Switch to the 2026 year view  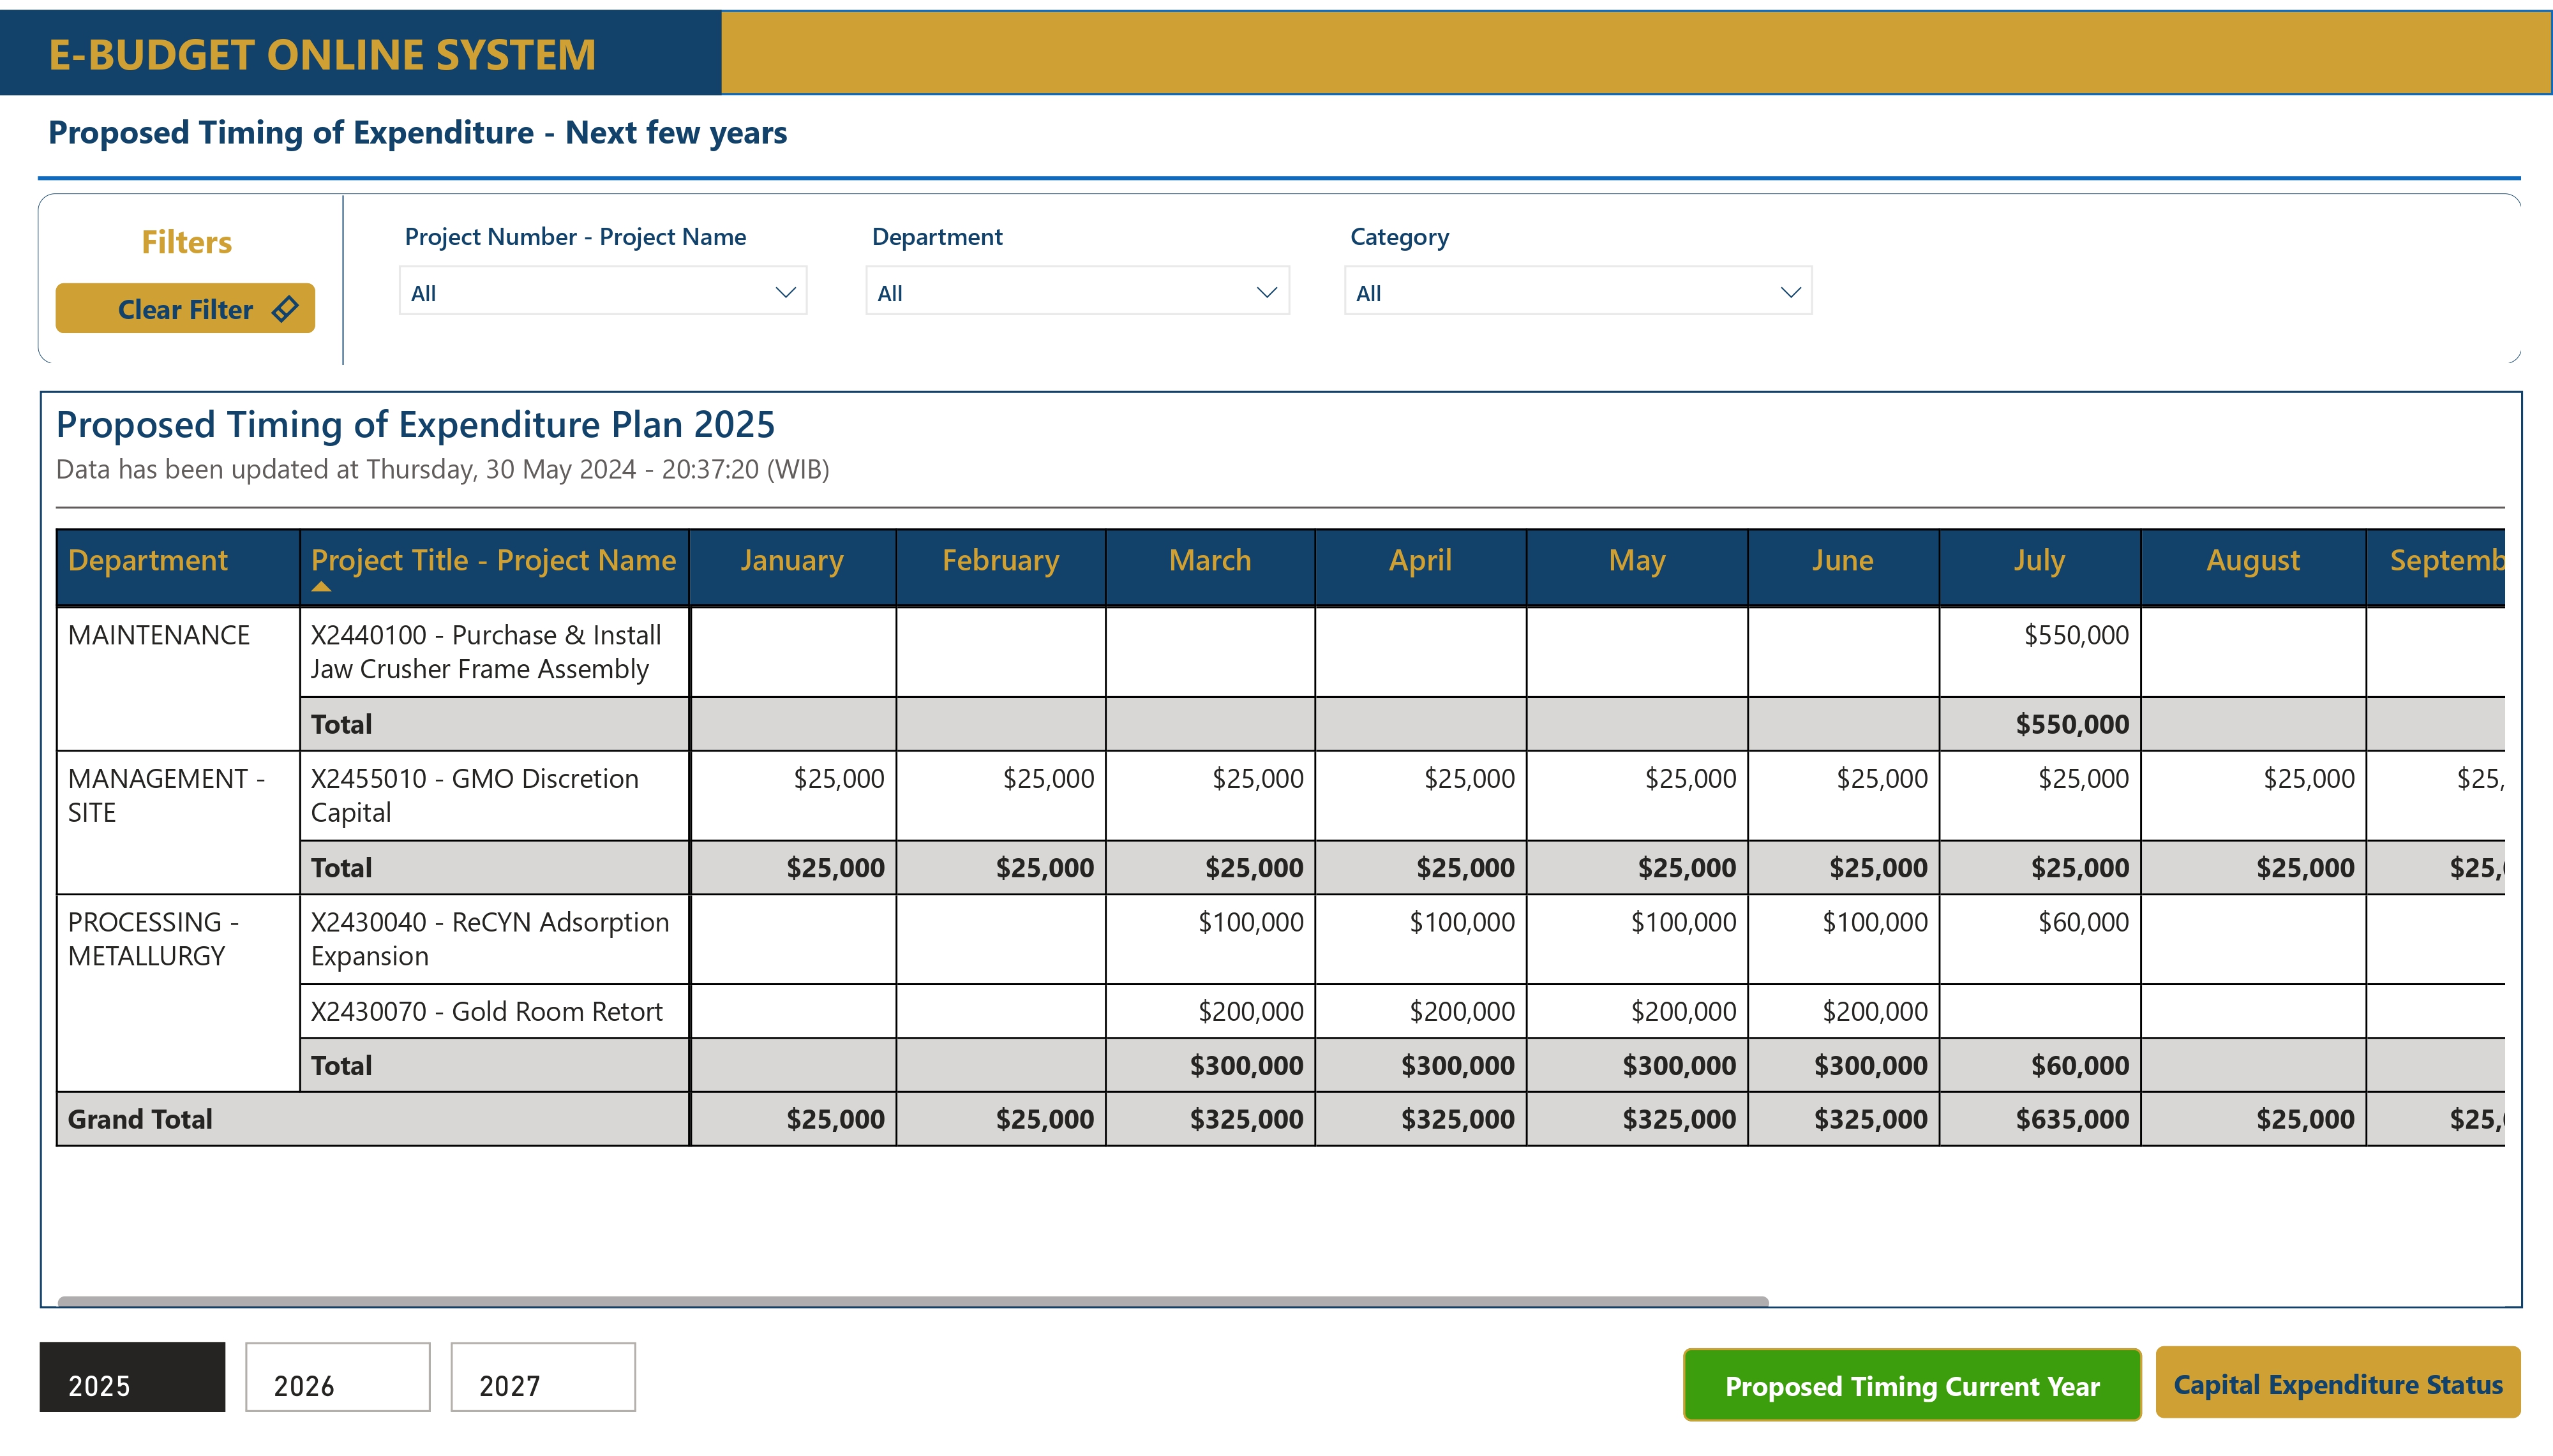pyautogui.click(x=337, y=1378)
